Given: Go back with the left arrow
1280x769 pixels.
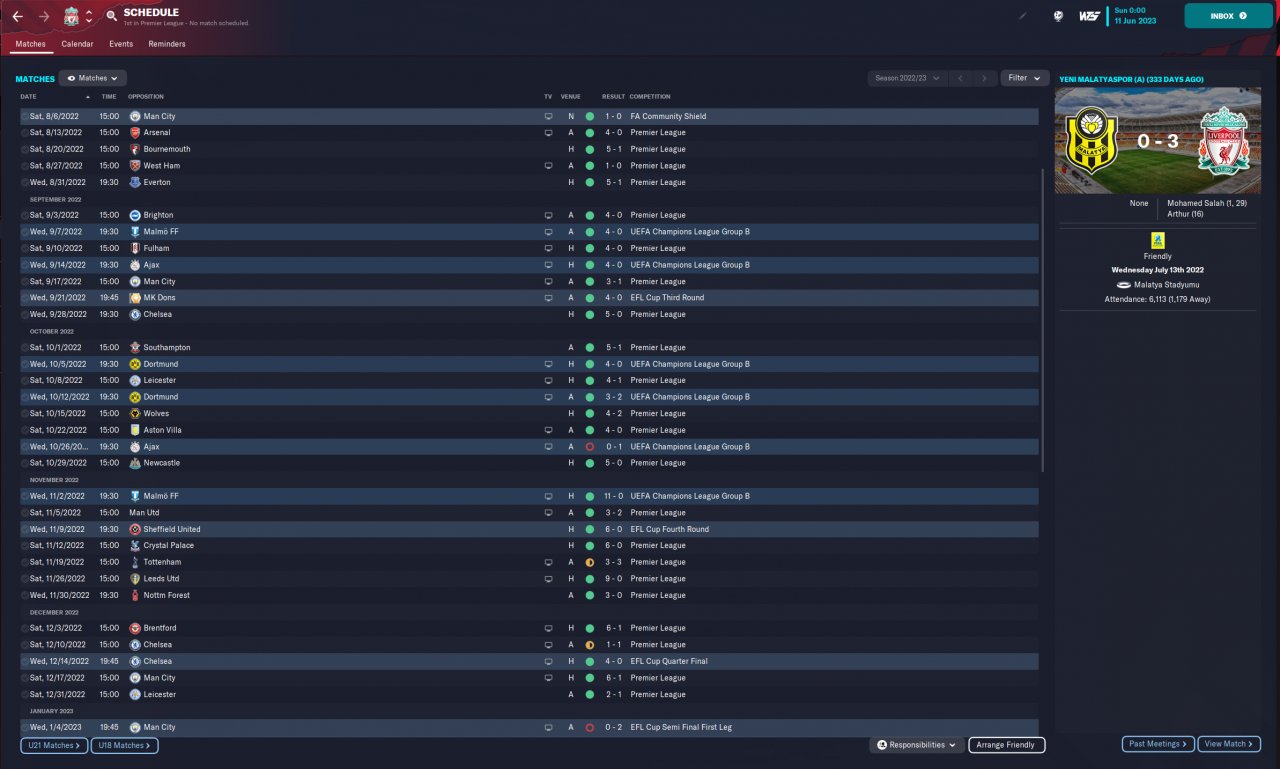Looking at the screenshot, I should coord(17,17).
